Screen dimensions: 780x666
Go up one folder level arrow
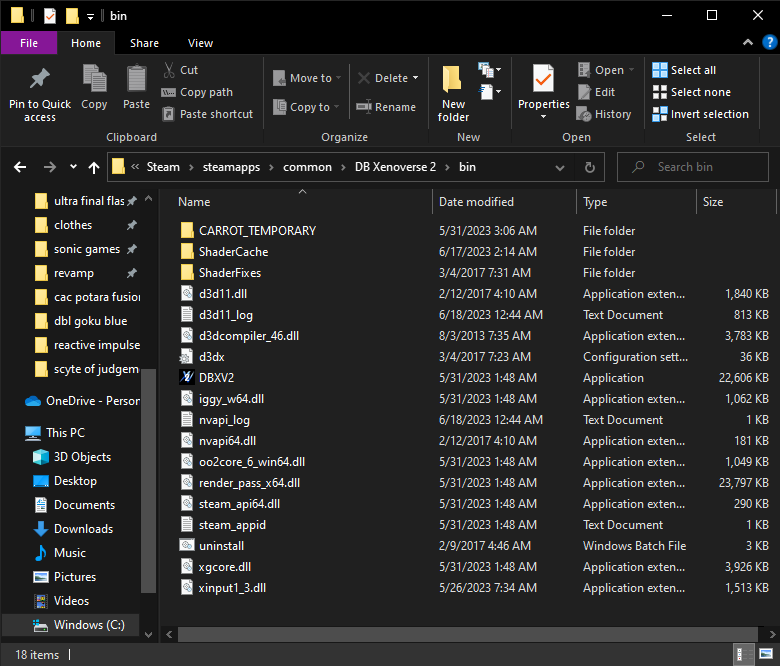tap(94, 167)
